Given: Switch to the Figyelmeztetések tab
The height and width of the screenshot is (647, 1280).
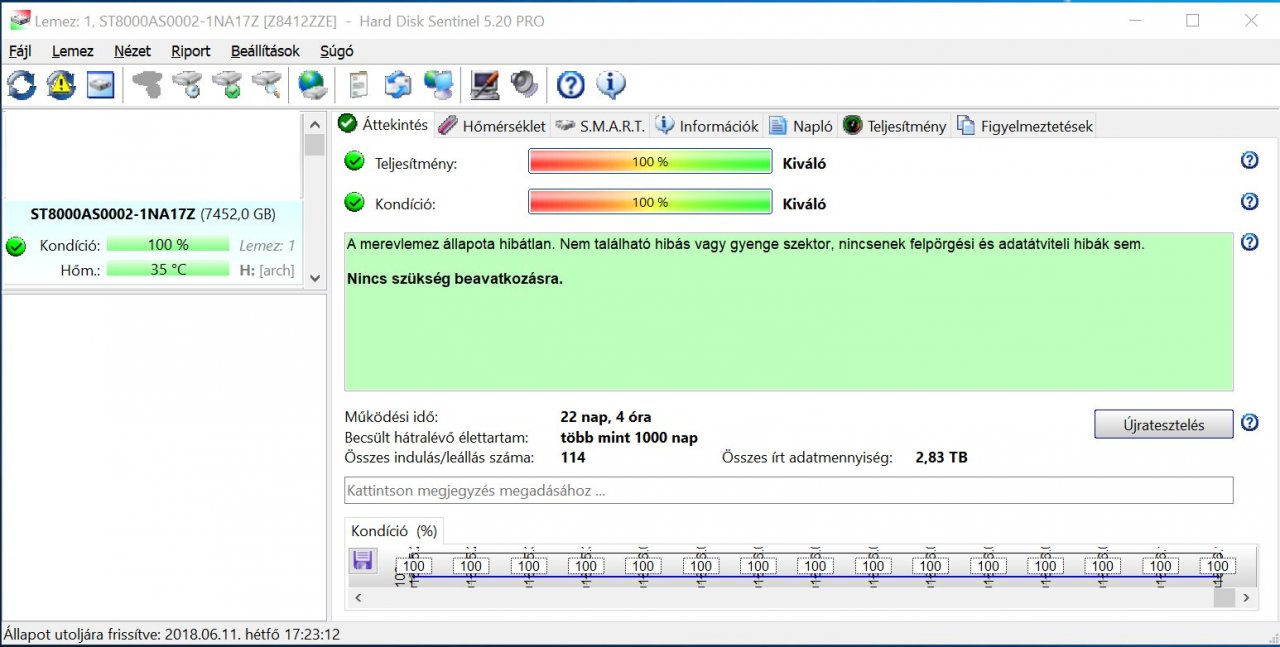Looking at the screenshot, I should (x=1025, y=126).
